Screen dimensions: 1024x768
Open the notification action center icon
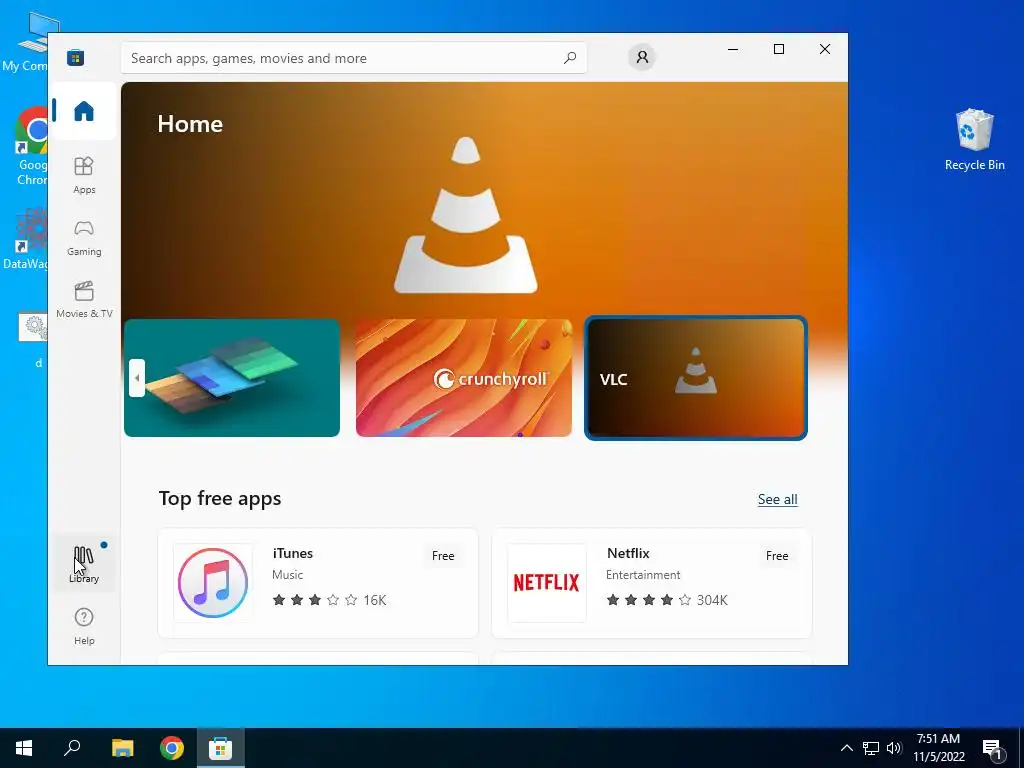pos(993,748)
